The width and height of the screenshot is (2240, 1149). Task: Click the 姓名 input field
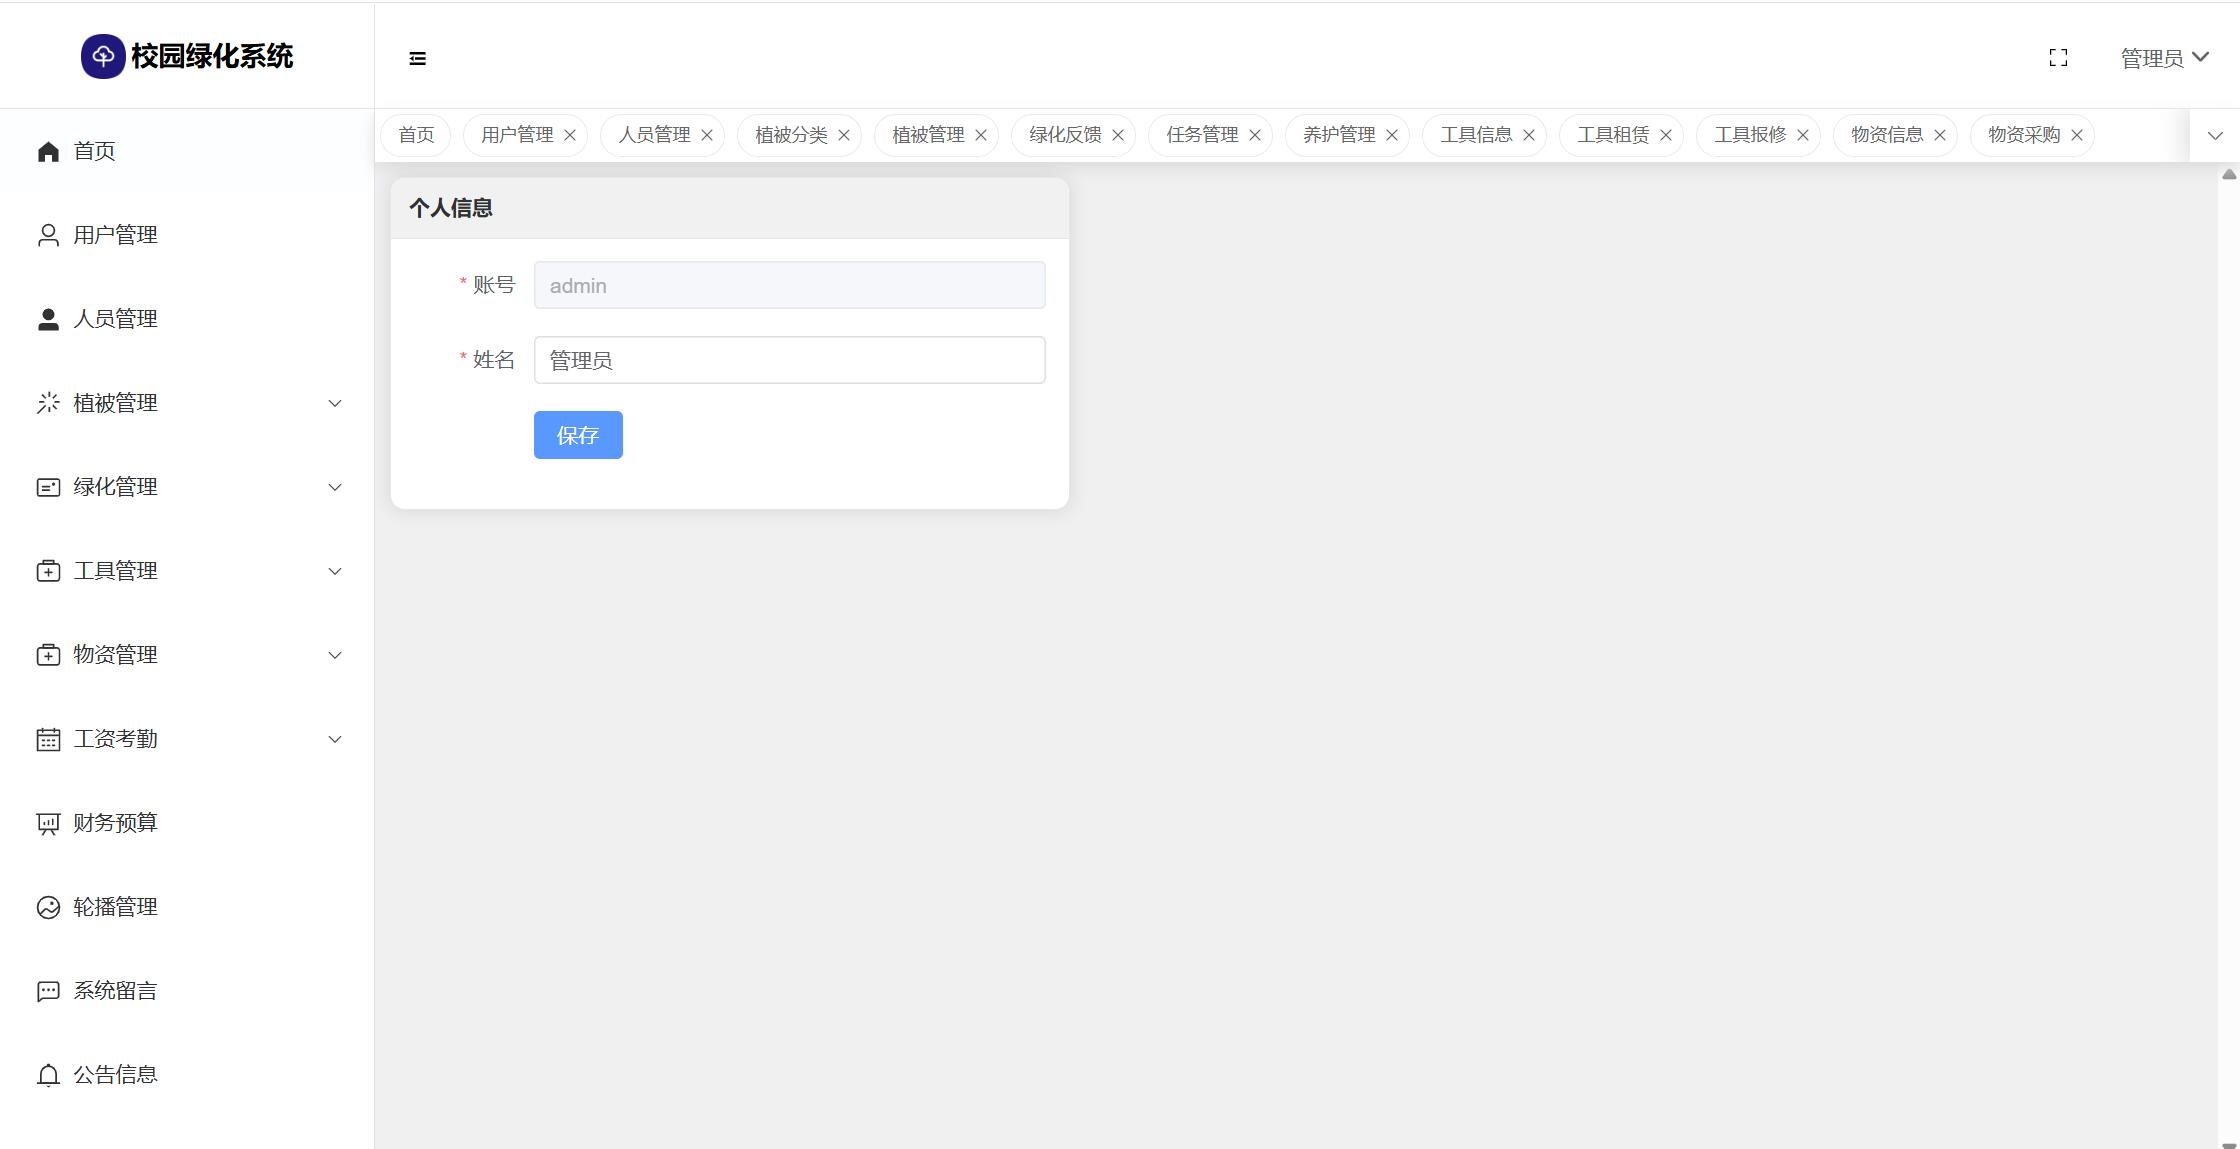789,360
